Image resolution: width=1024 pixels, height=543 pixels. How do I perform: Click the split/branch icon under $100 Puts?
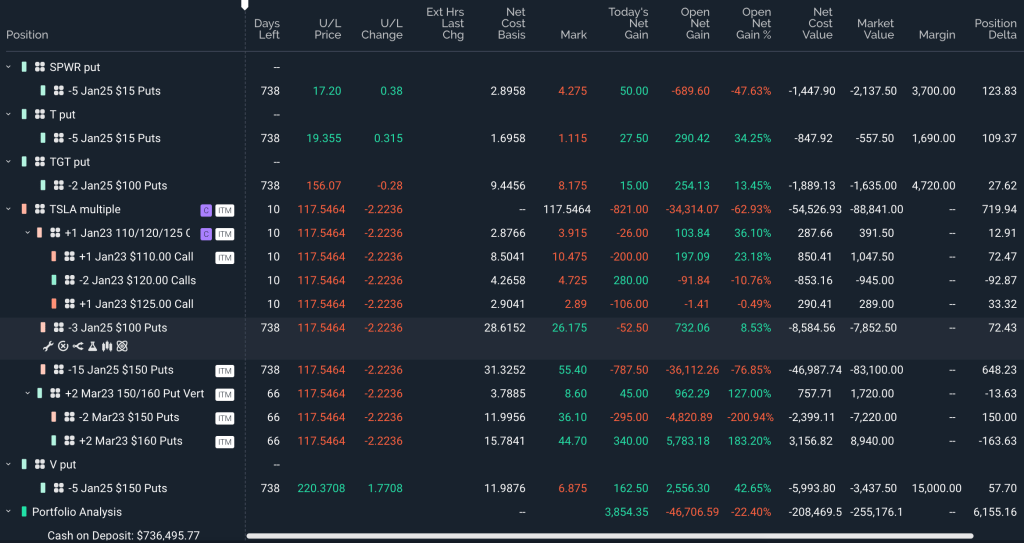77,346
